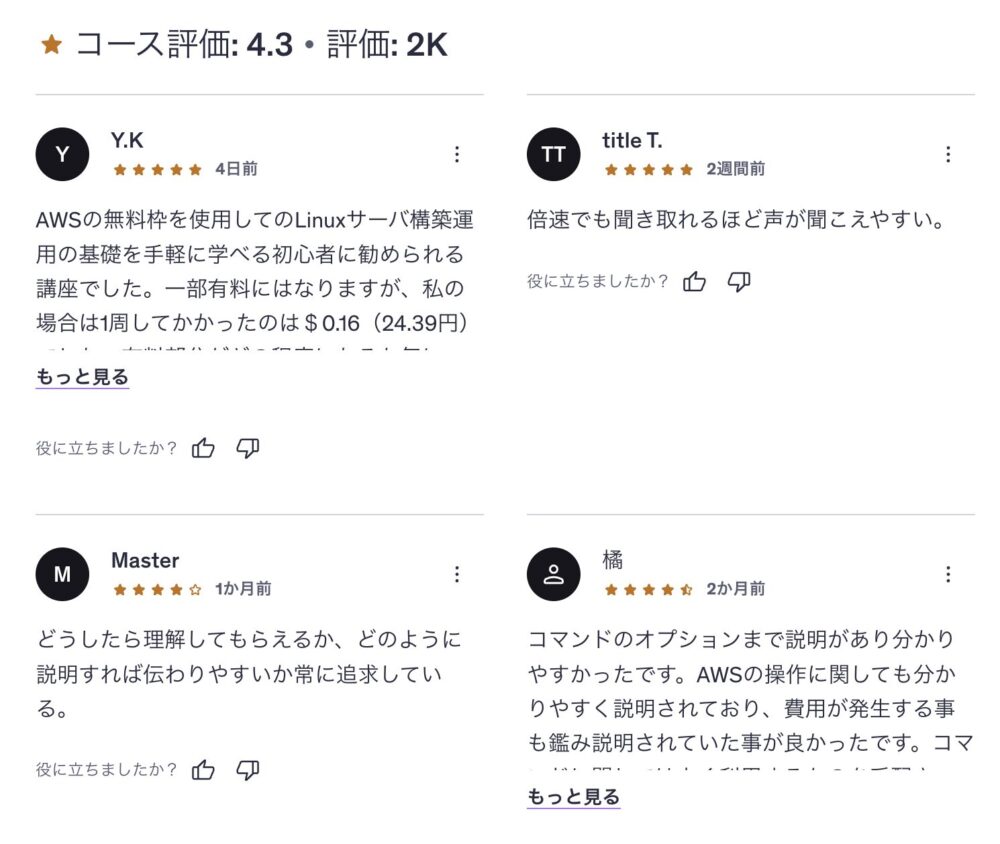1000x844 pixels.
Task: Click the TT avatar of title T.
Action: pyautogui.click(x=553, y=154)
